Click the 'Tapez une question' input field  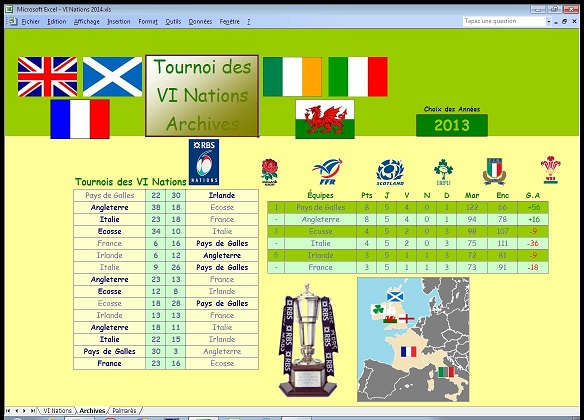(504, 21)
